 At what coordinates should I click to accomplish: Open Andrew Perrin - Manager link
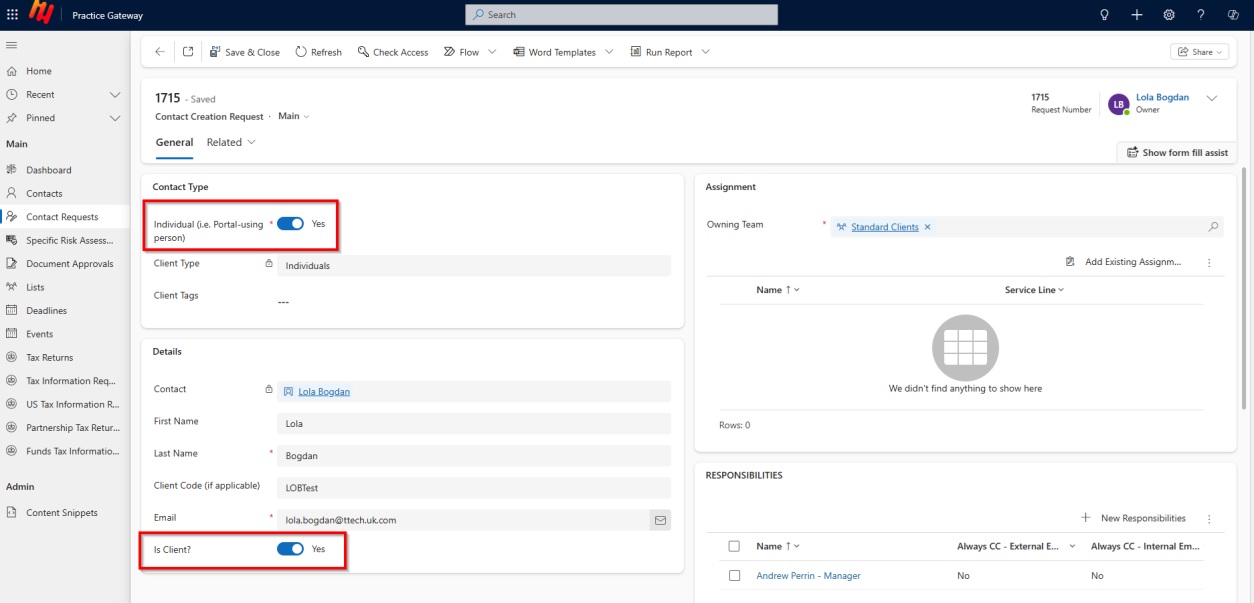tap(808, 576)
